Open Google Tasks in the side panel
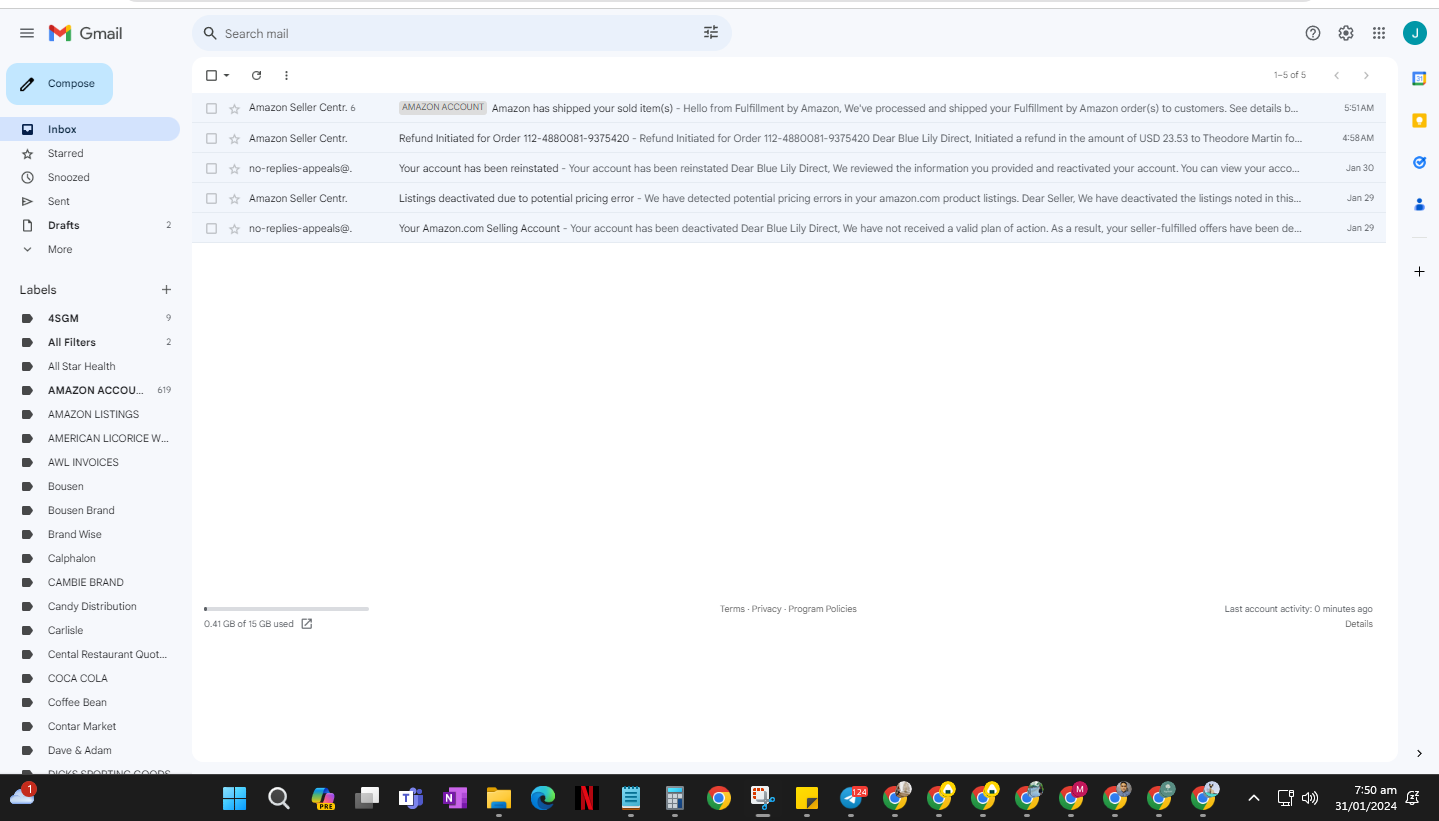1439x821 pixels. coord(1419,162)
